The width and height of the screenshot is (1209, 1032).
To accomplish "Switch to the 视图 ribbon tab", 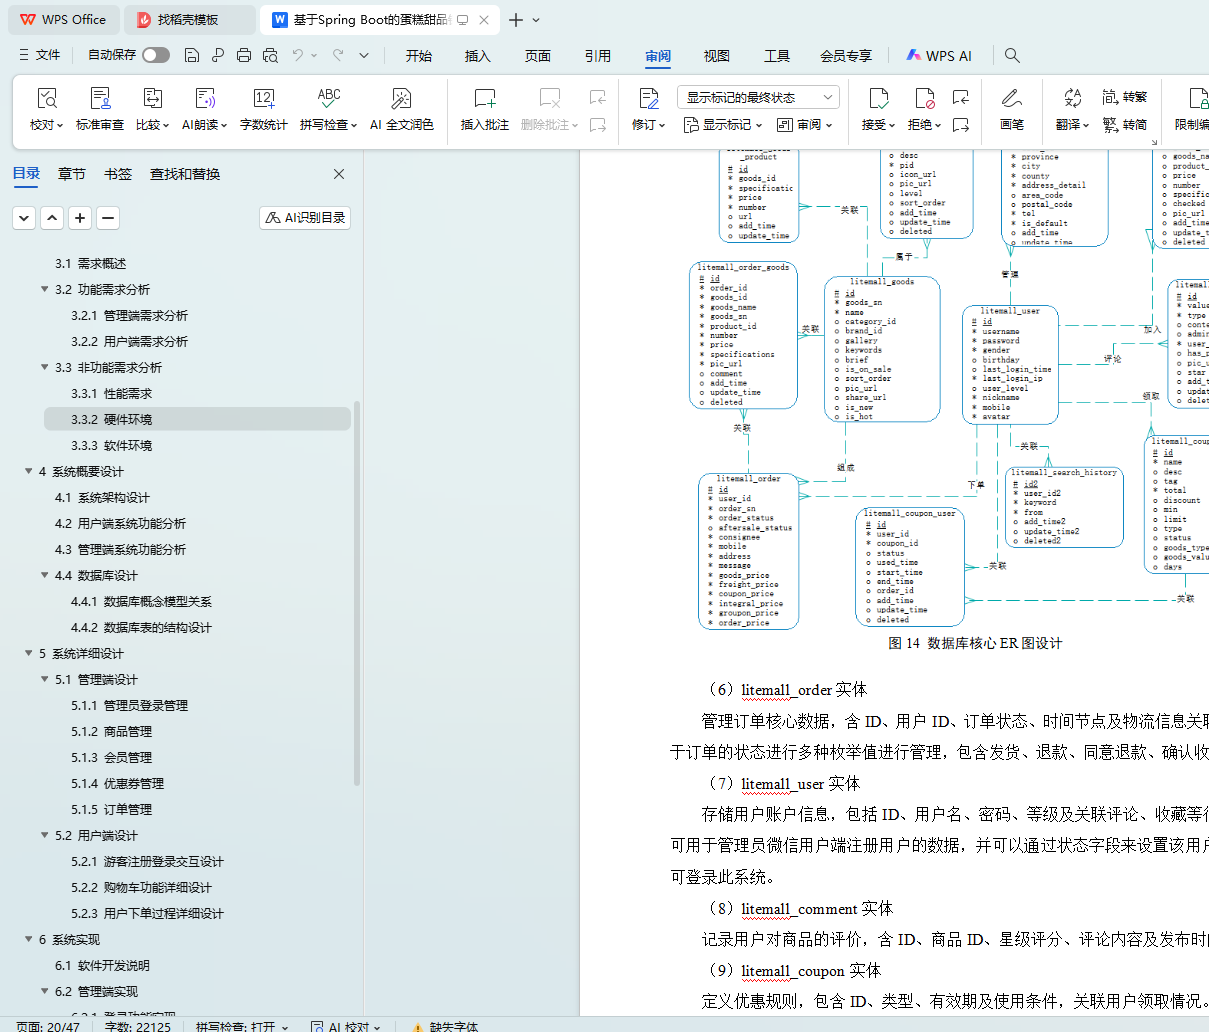I will [x=716, y=56].
